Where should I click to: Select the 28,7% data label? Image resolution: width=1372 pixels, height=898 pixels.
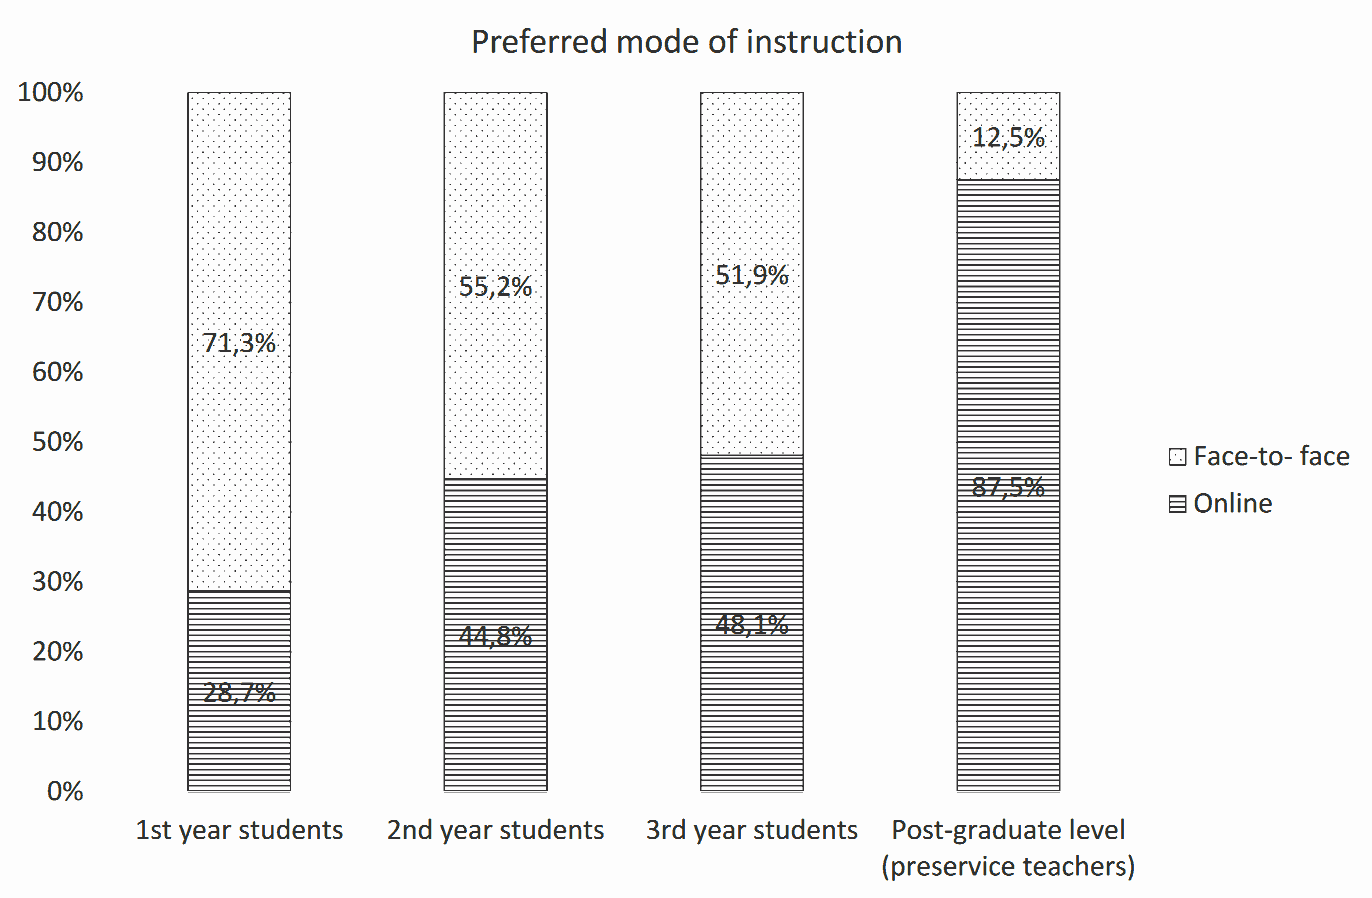tap(239, 692)
